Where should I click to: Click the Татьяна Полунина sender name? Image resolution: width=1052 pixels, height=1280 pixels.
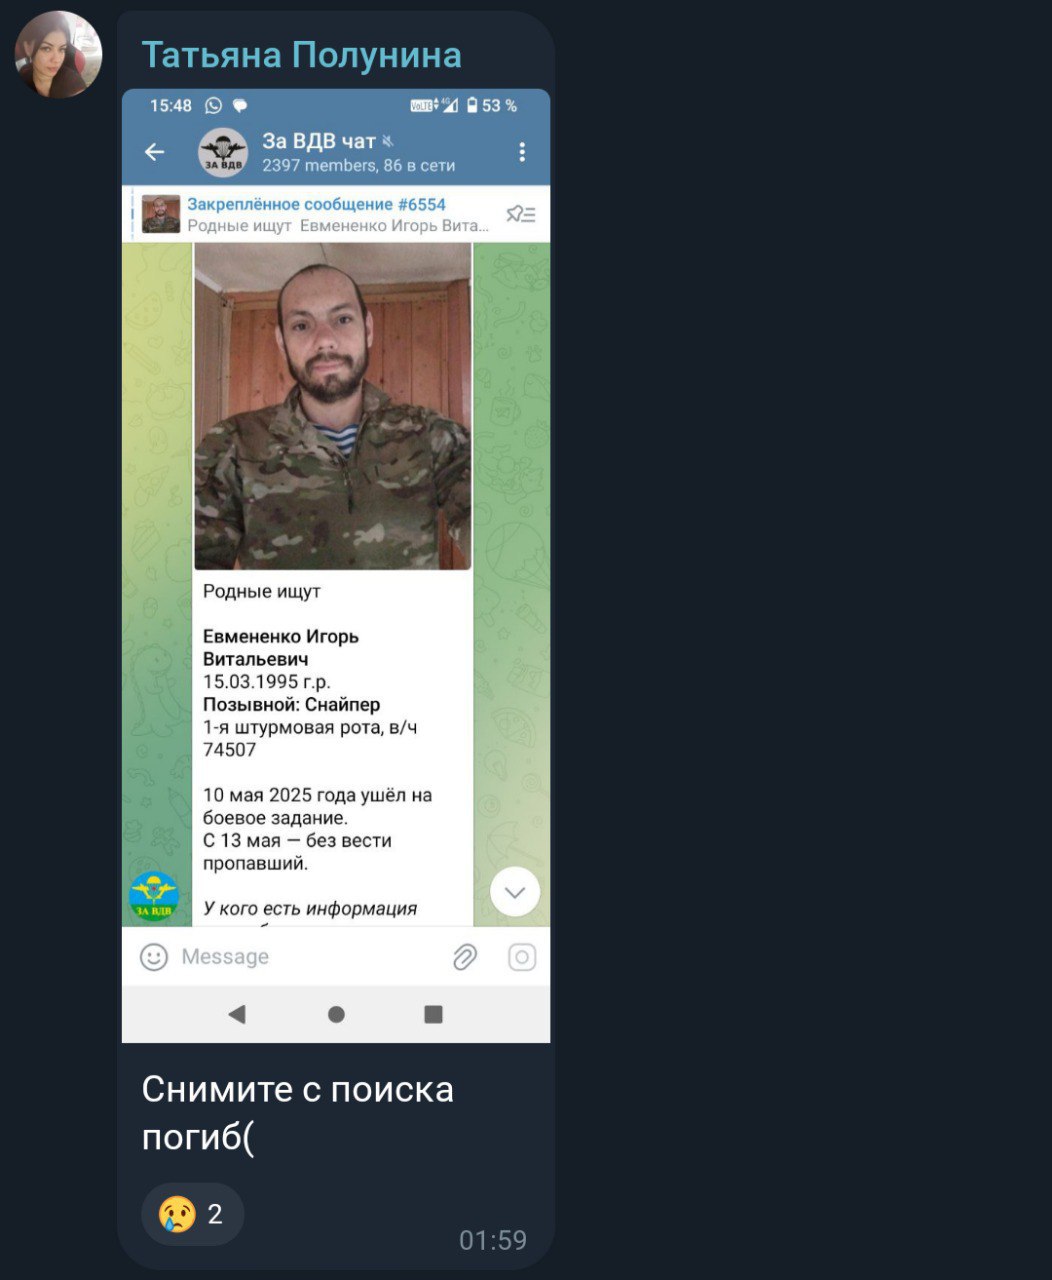[302, 54]
